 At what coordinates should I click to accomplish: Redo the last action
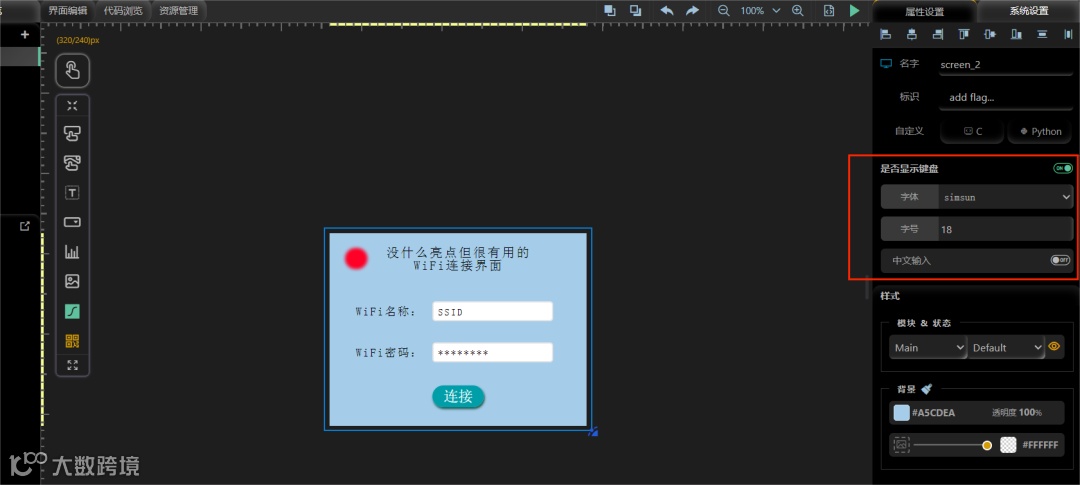coord(692,10)
